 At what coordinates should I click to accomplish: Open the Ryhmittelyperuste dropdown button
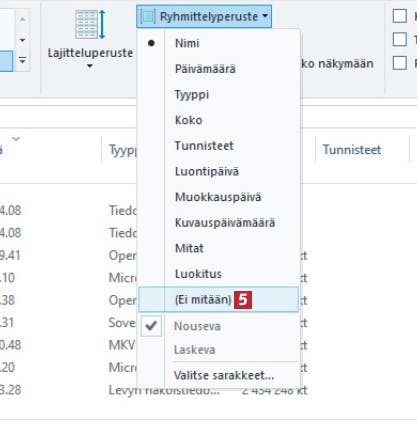click(204, 16)
